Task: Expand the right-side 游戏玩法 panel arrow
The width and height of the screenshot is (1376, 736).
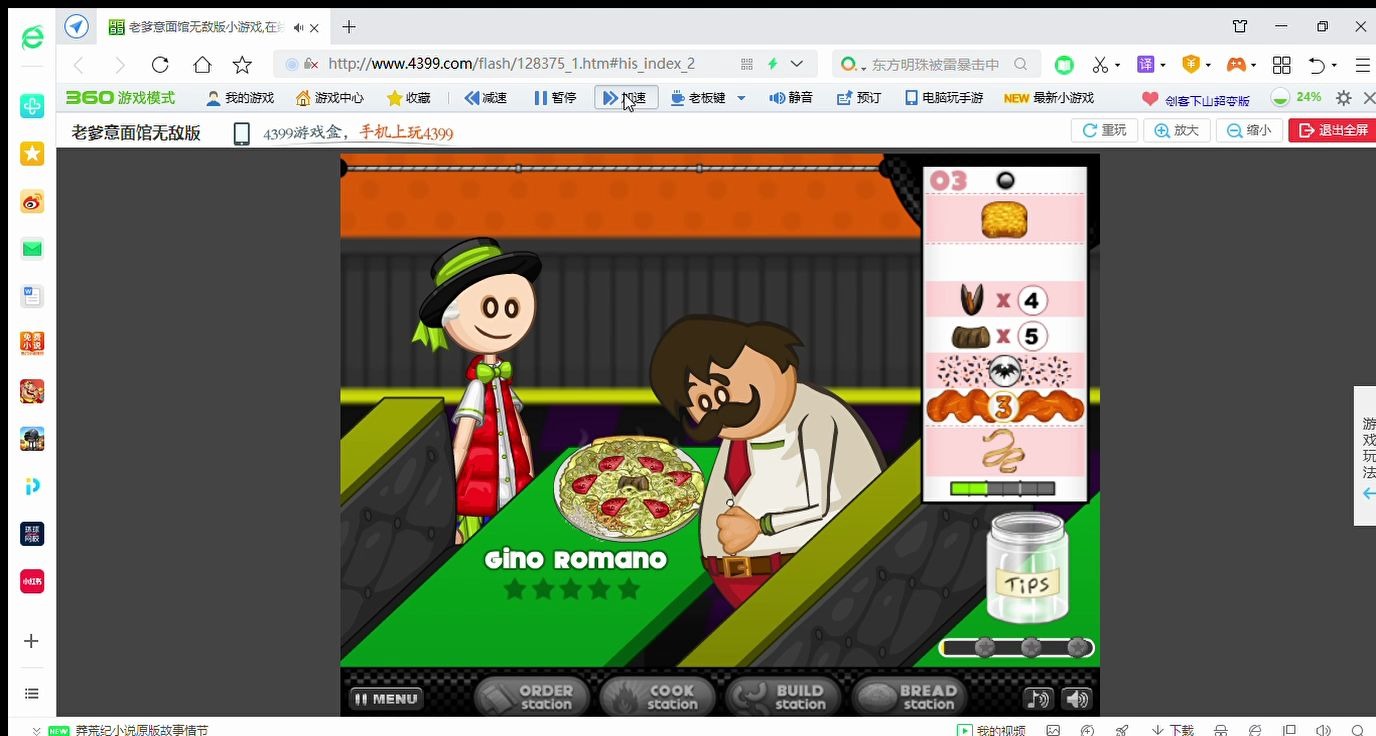Action: pos(1367,493)
